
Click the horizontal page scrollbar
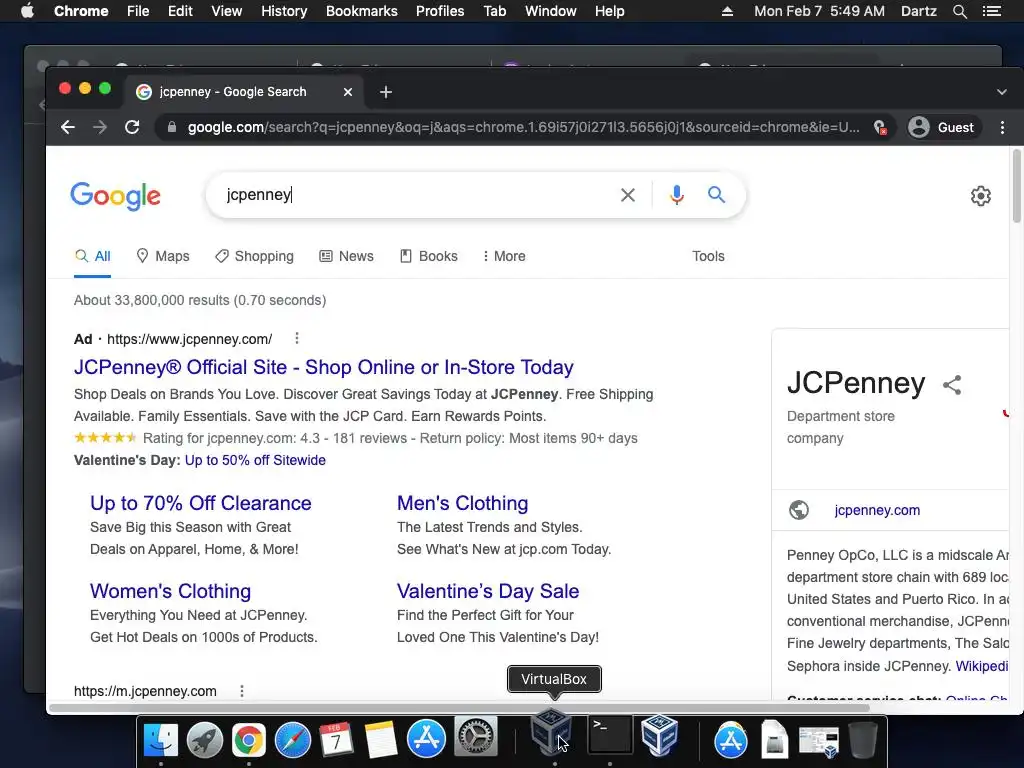point(459,708)
